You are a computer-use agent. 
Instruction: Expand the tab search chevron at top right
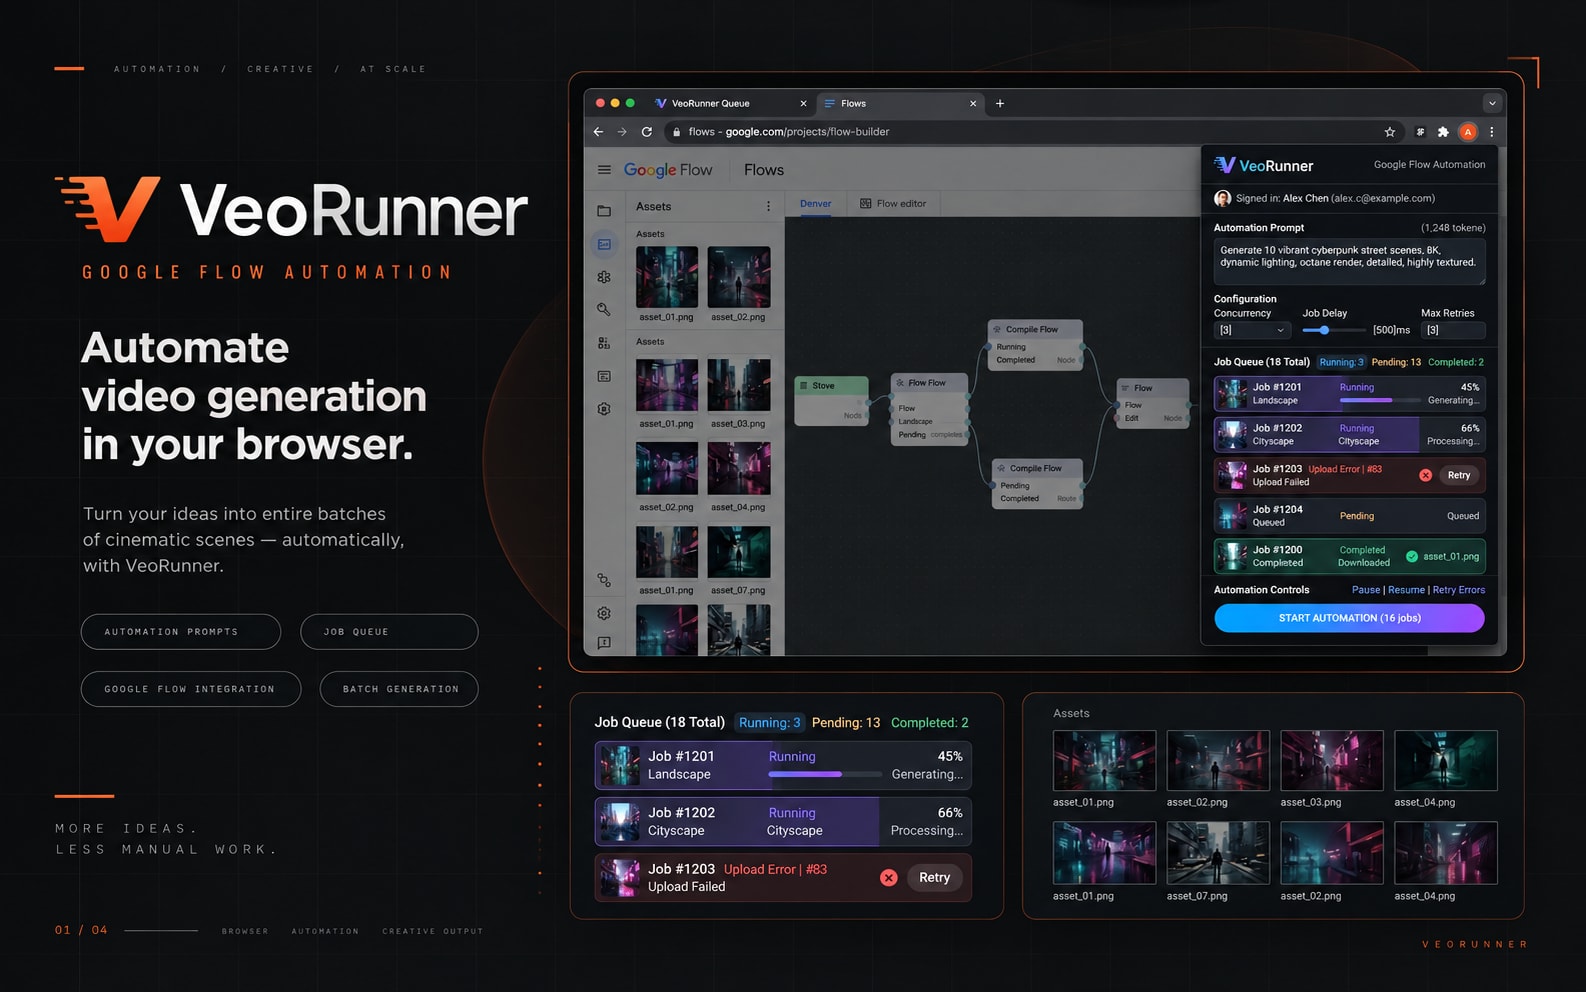pos(1492,103)
